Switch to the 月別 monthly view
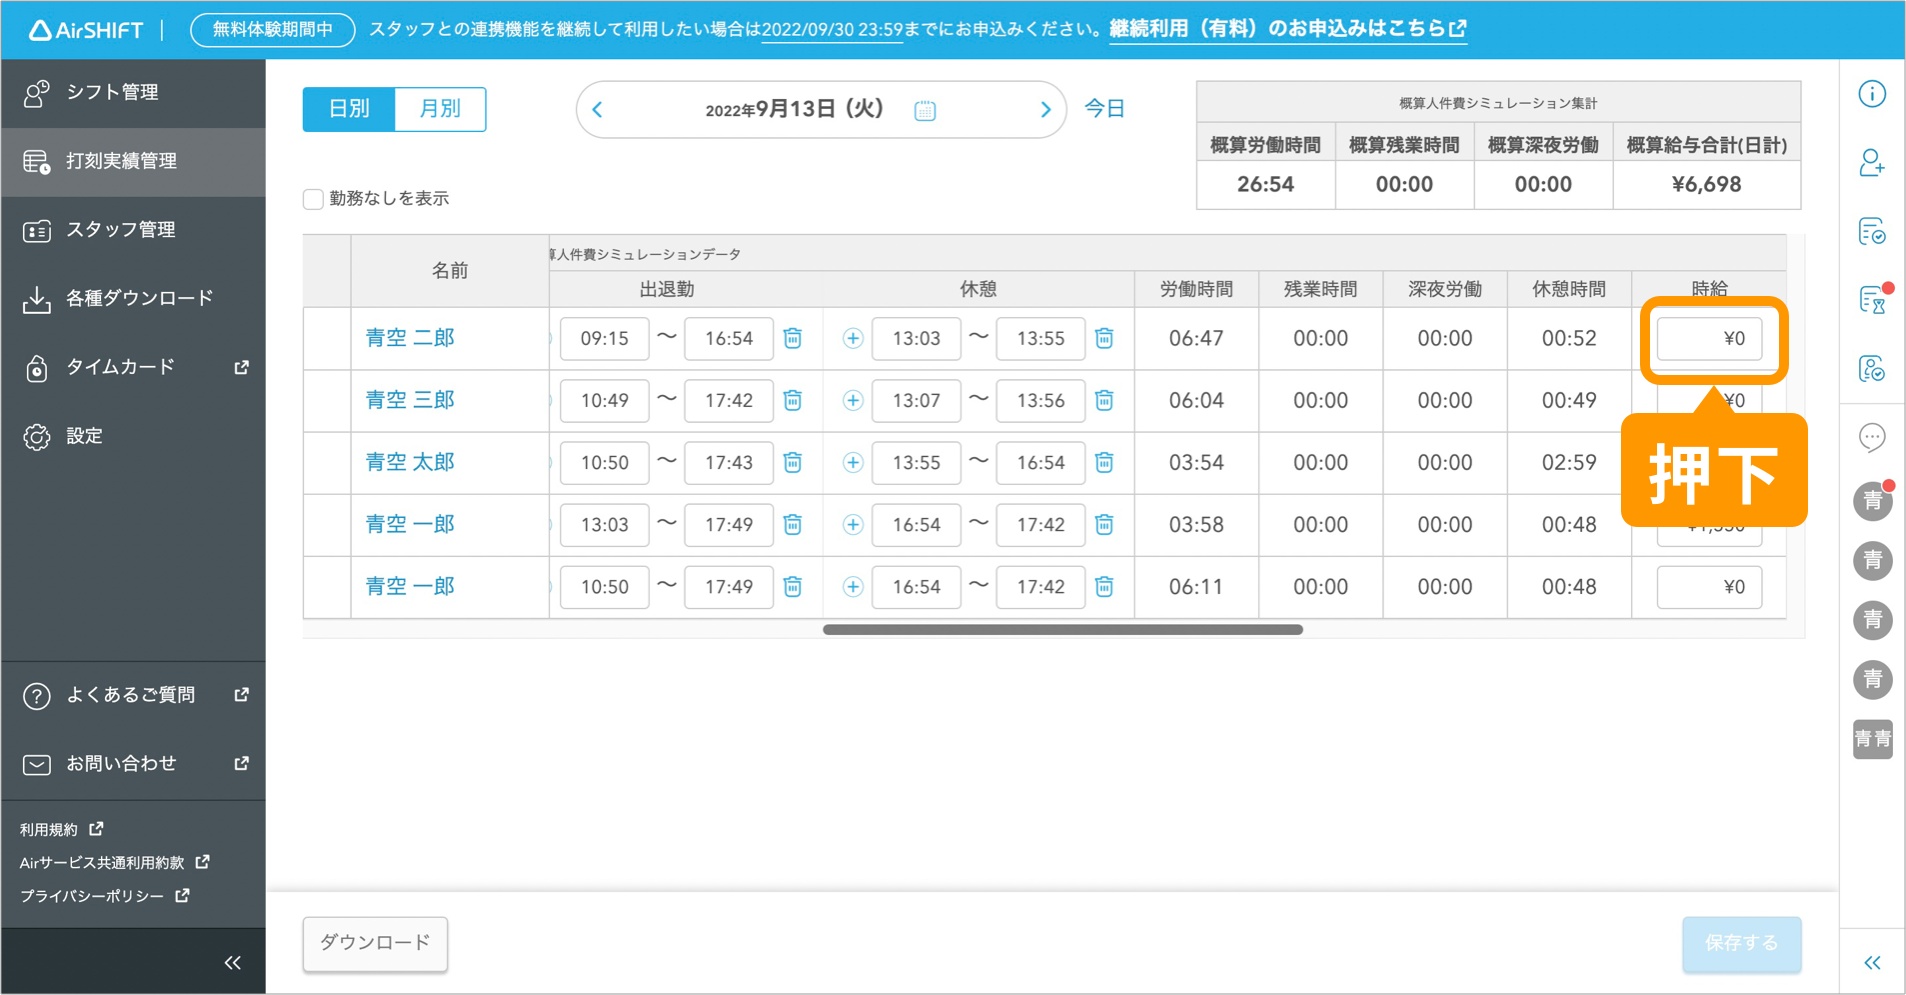The image size is (1906, 995). point(440,109)
